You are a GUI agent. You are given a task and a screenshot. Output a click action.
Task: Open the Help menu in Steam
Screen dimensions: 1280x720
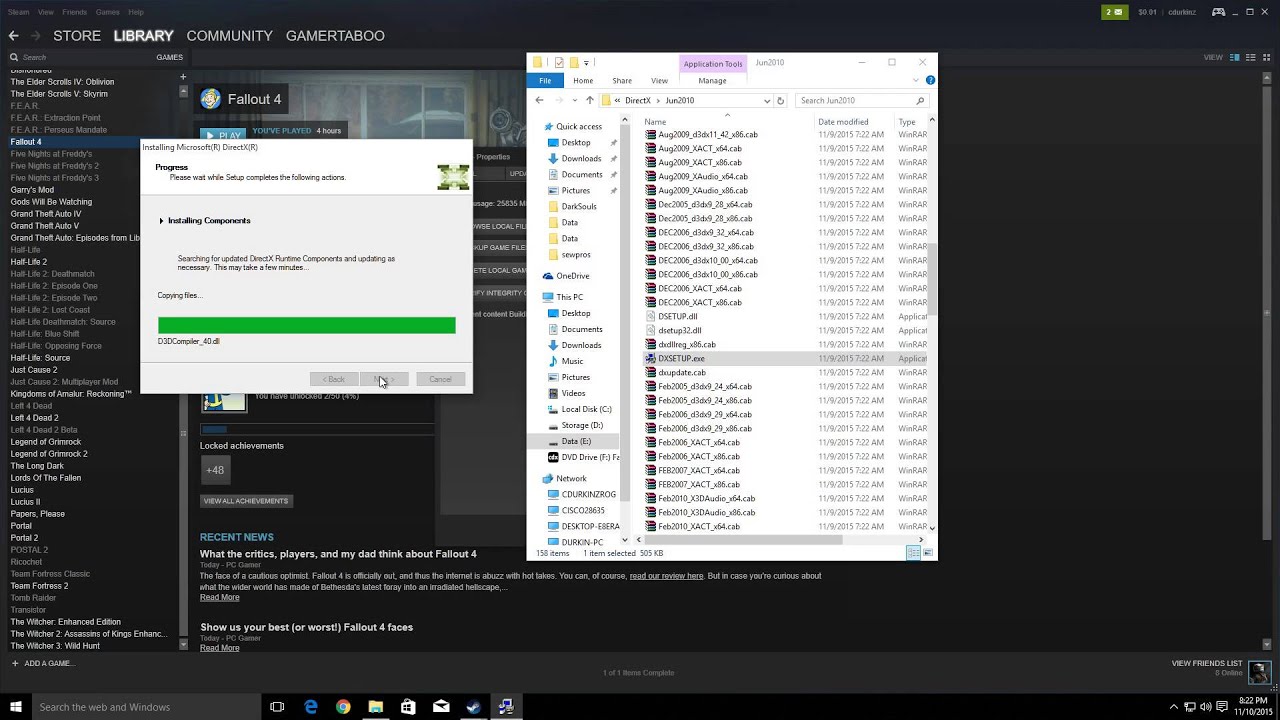(x=136, y=12)
